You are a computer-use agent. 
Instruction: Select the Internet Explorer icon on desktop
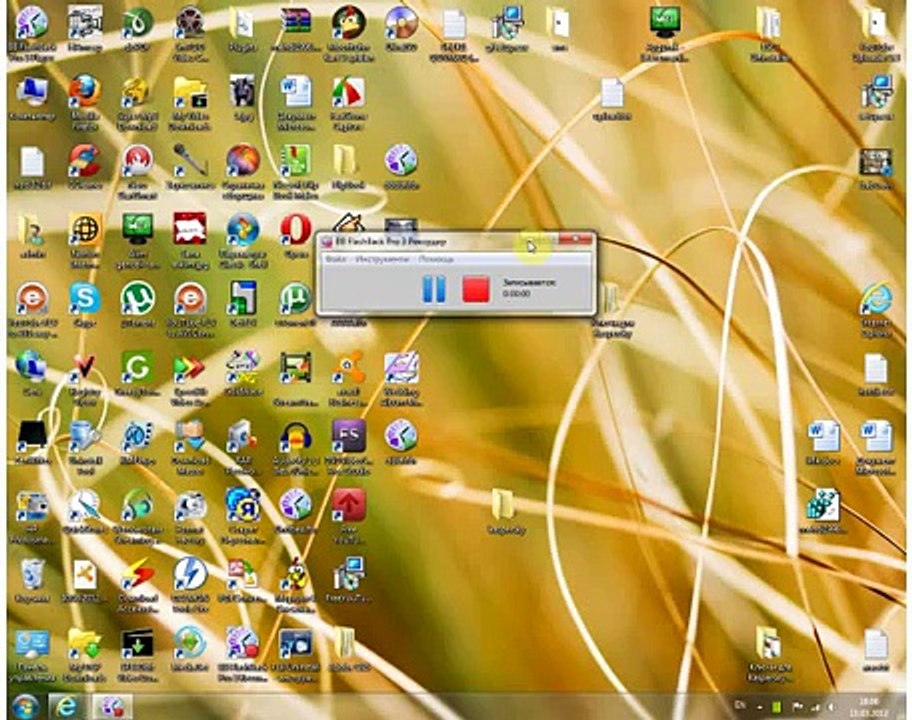click(876, 309)
